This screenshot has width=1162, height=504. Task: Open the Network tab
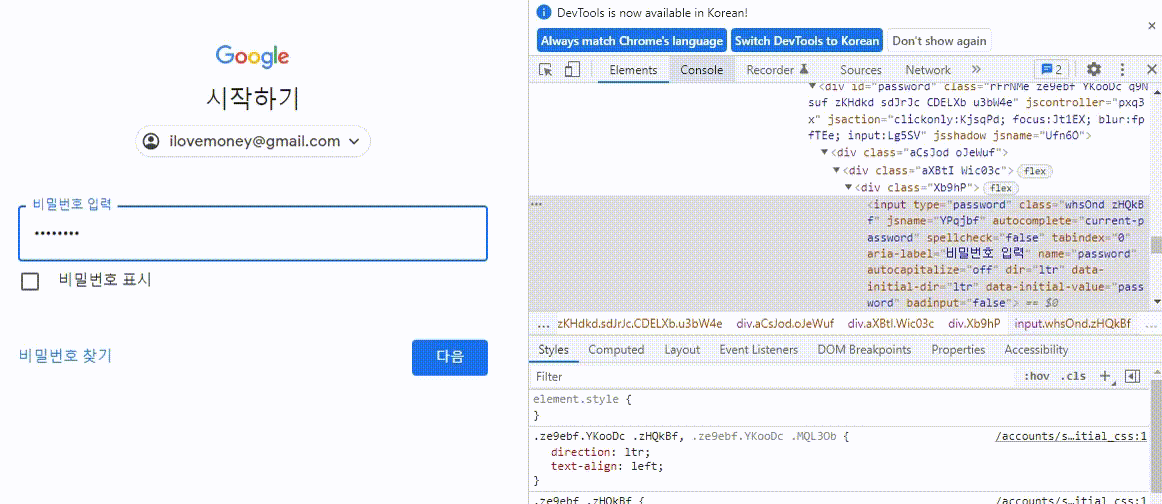(928, 70)
